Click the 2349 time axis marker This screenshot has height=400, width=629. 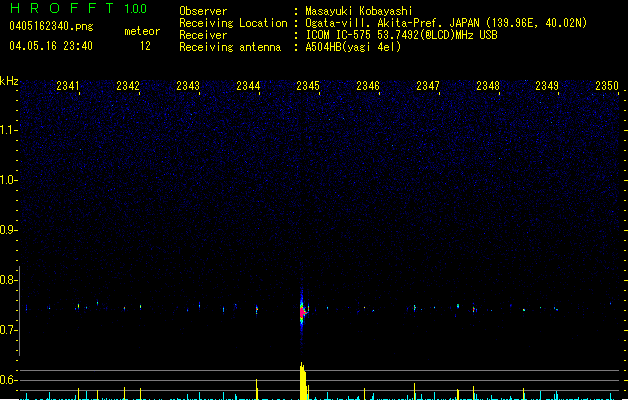tap(547, 86)
